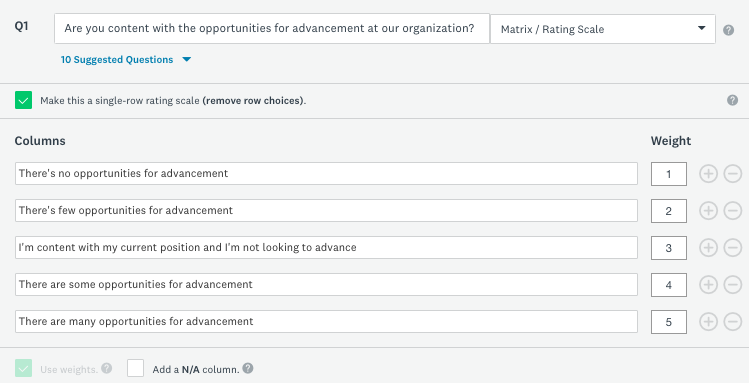Open help icon next to question type dropdown
The height and width of the screenshot is (383, 749).
728,30
